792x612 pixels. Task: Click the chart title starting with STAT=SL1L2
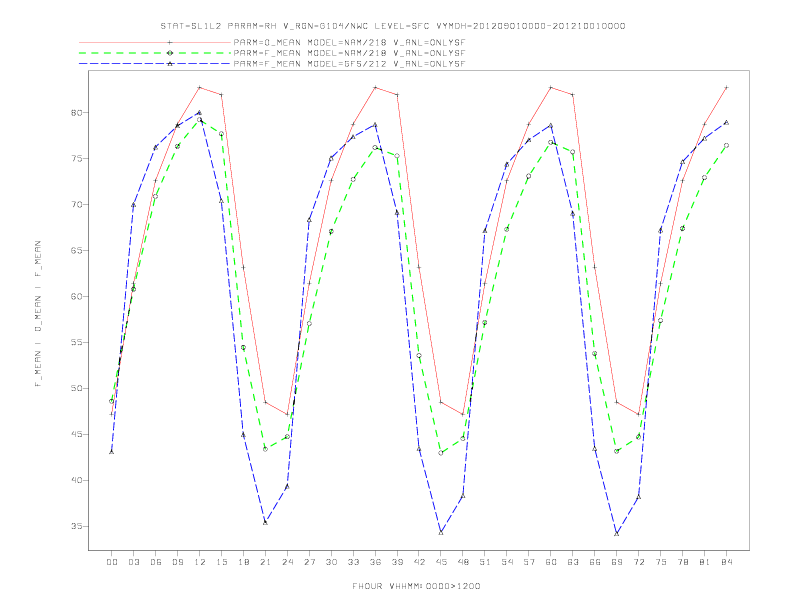392,26
